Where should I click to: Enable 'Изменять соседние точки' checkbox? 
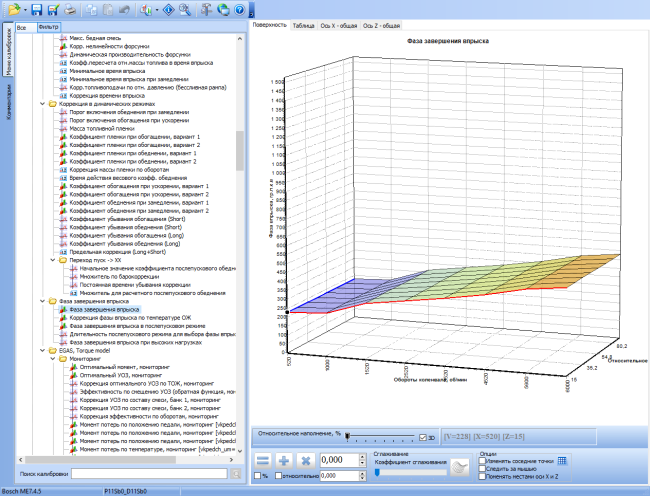tap(482, 461)
